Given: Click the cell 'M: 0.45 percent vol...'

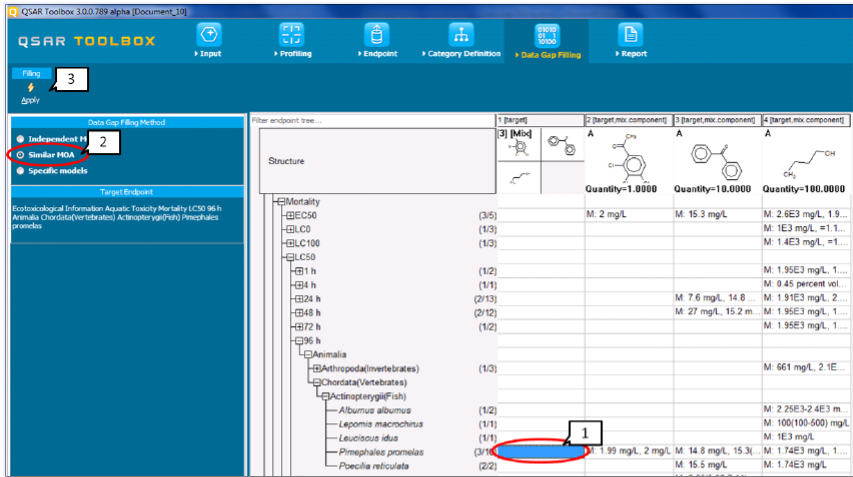Looking at the screenshot, I should pyautogui.click(x=806, y=284).
